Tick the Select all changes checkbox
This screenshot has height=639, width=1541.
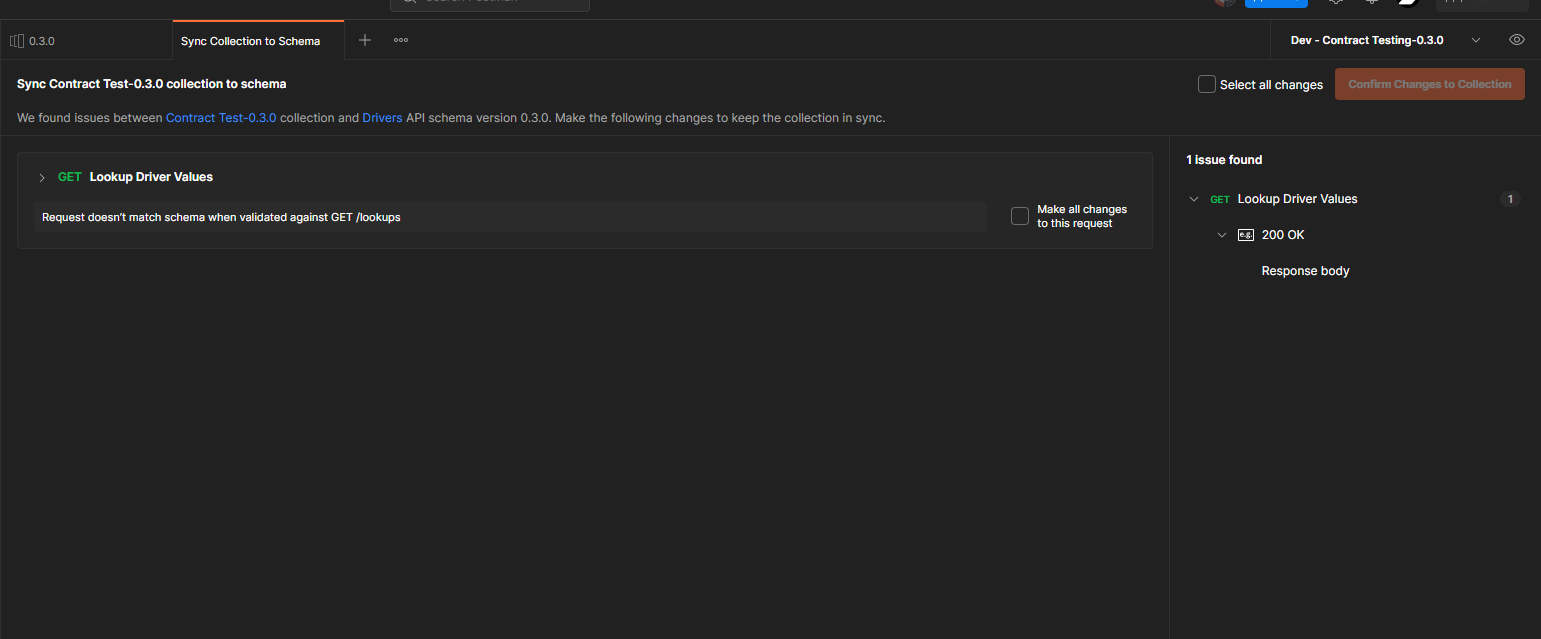pyautogui.click(x=1207, y=84)
